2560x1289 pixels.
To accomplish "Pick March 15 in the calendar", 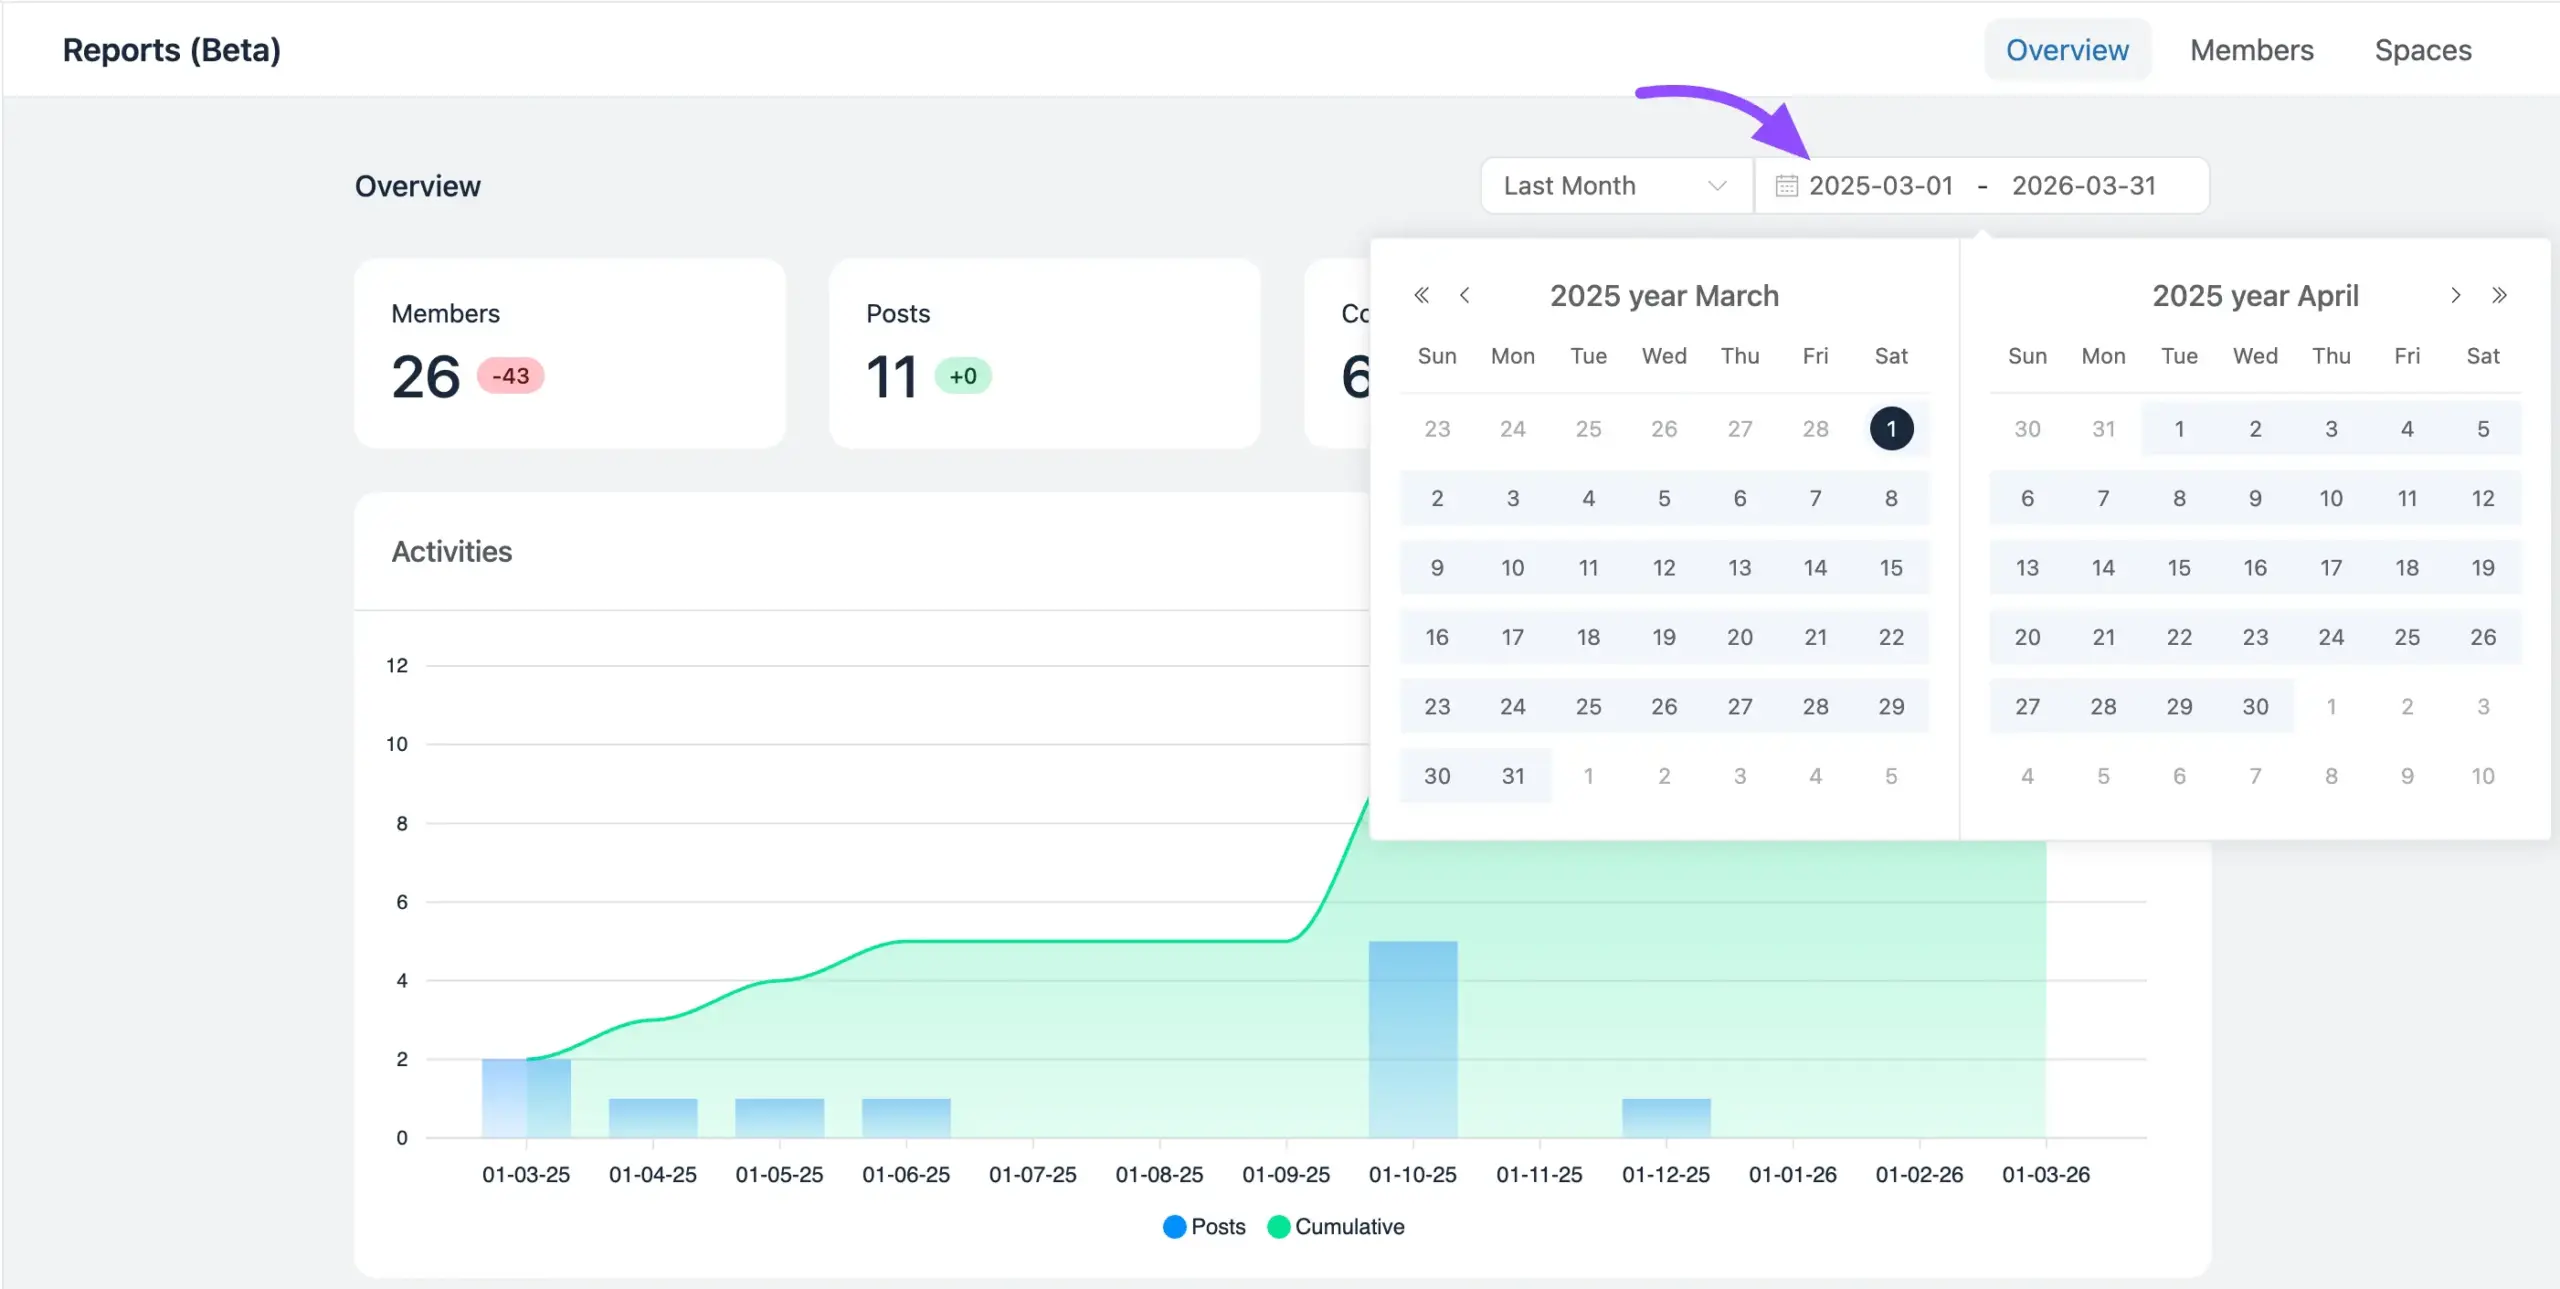I will coord(1891,568).
